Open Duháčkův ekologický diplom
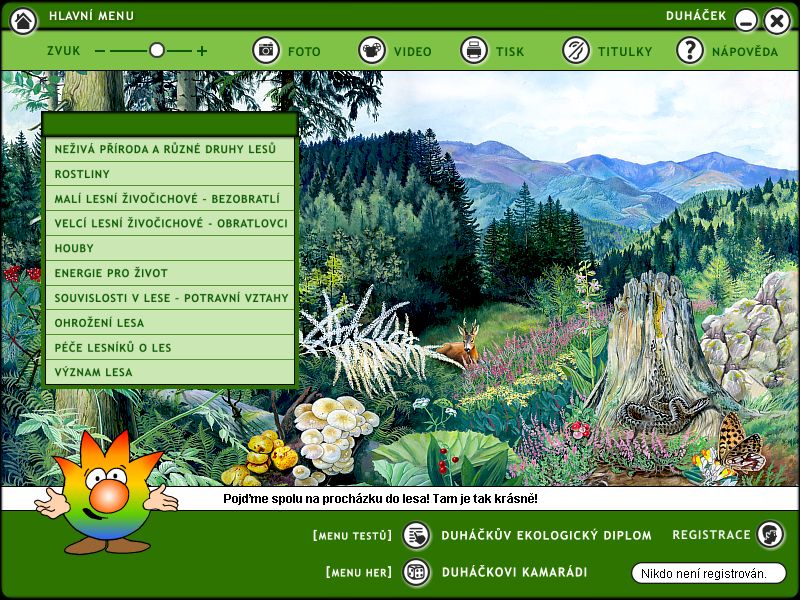This screenshot has width=800, height=600. coord(546,535)
